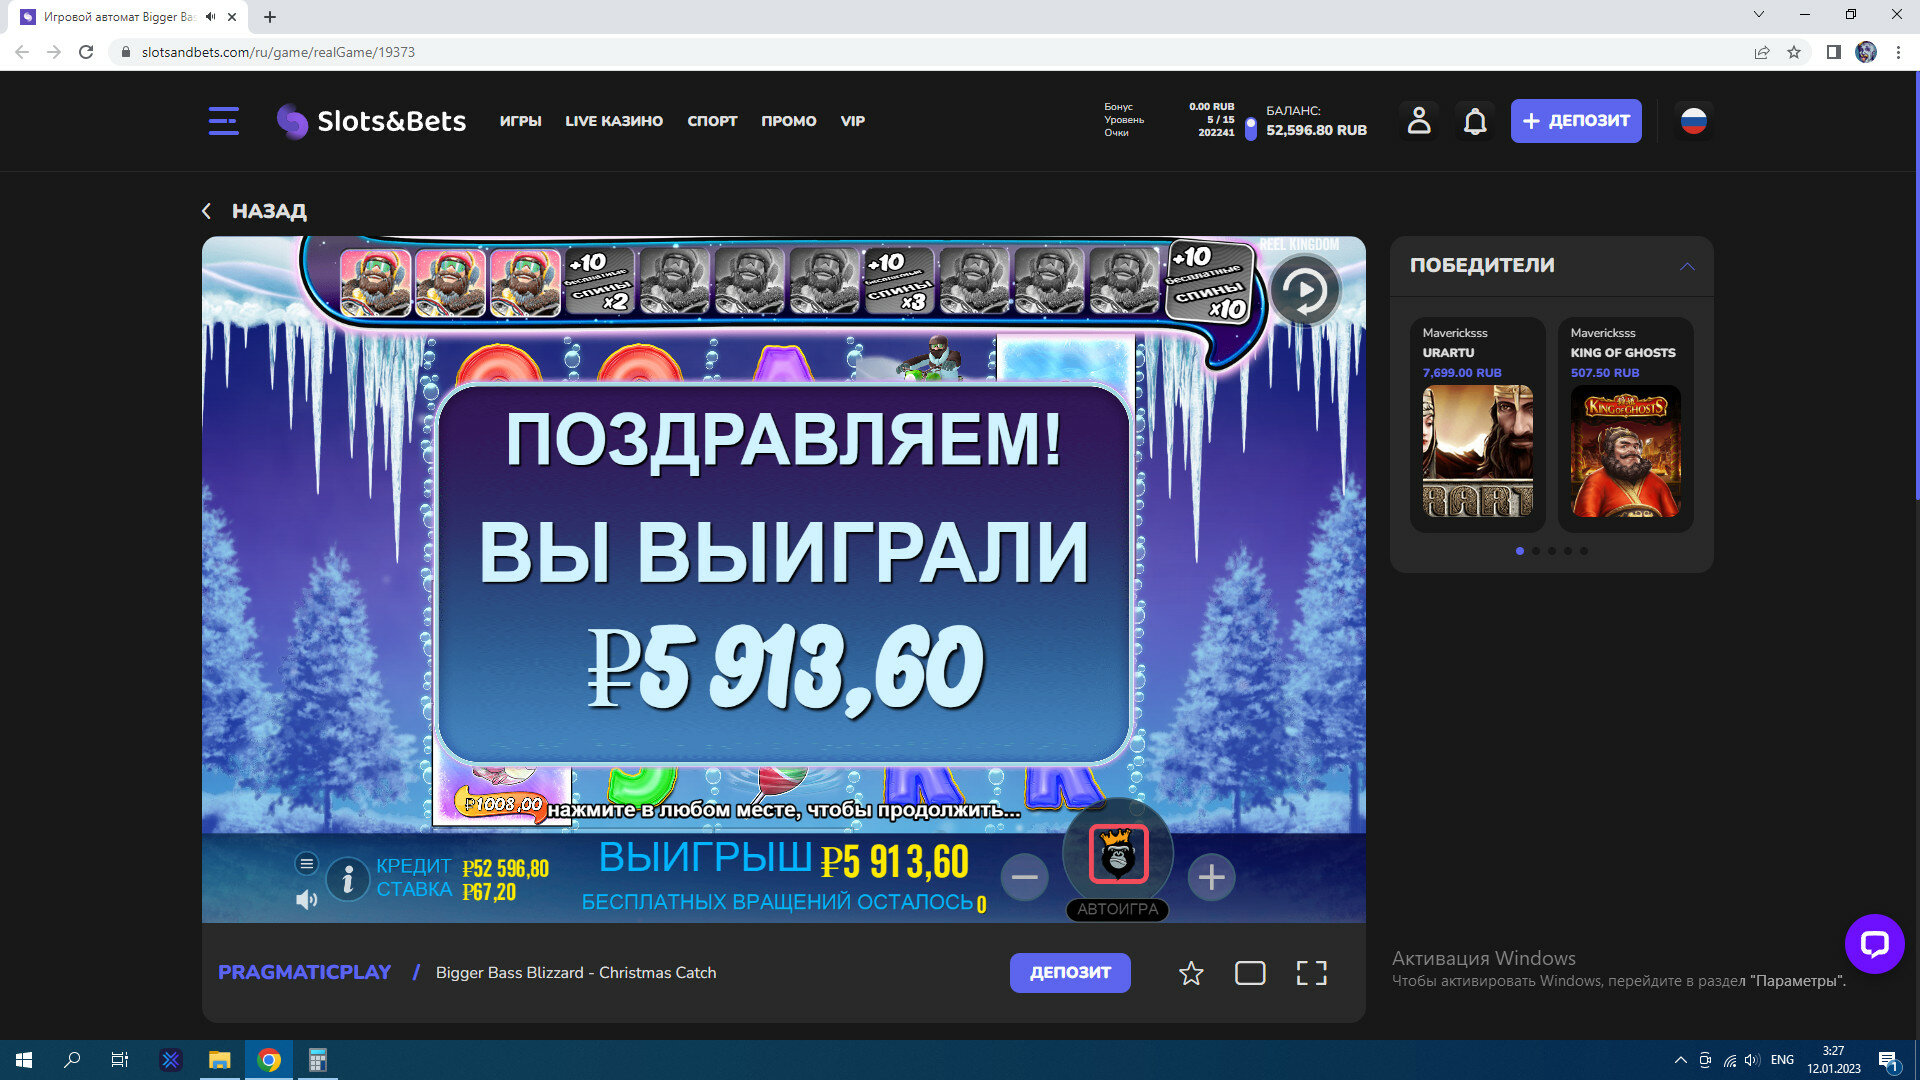The image size is (1920, 1080).
Task: Click the game replay history icon
Action: (1304, 291)
